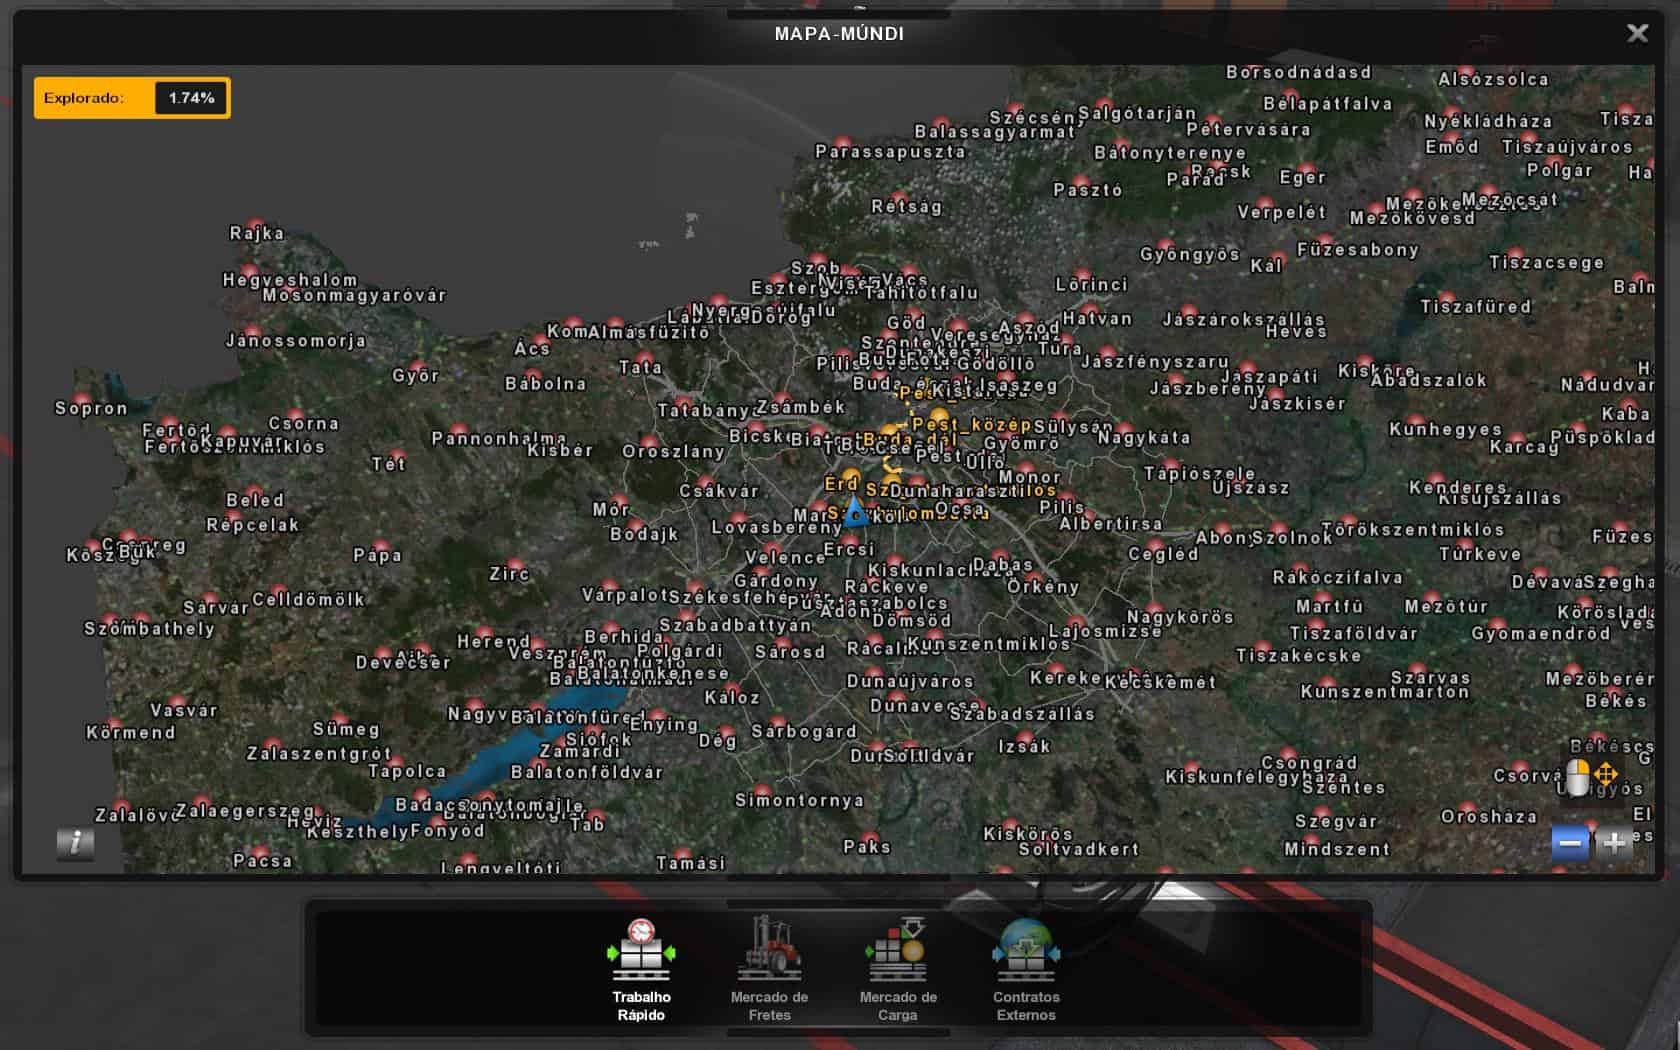This screenshot has width=1680, height=1050.
Task: Click the blue player position arrow
Action: pos(854,515)
